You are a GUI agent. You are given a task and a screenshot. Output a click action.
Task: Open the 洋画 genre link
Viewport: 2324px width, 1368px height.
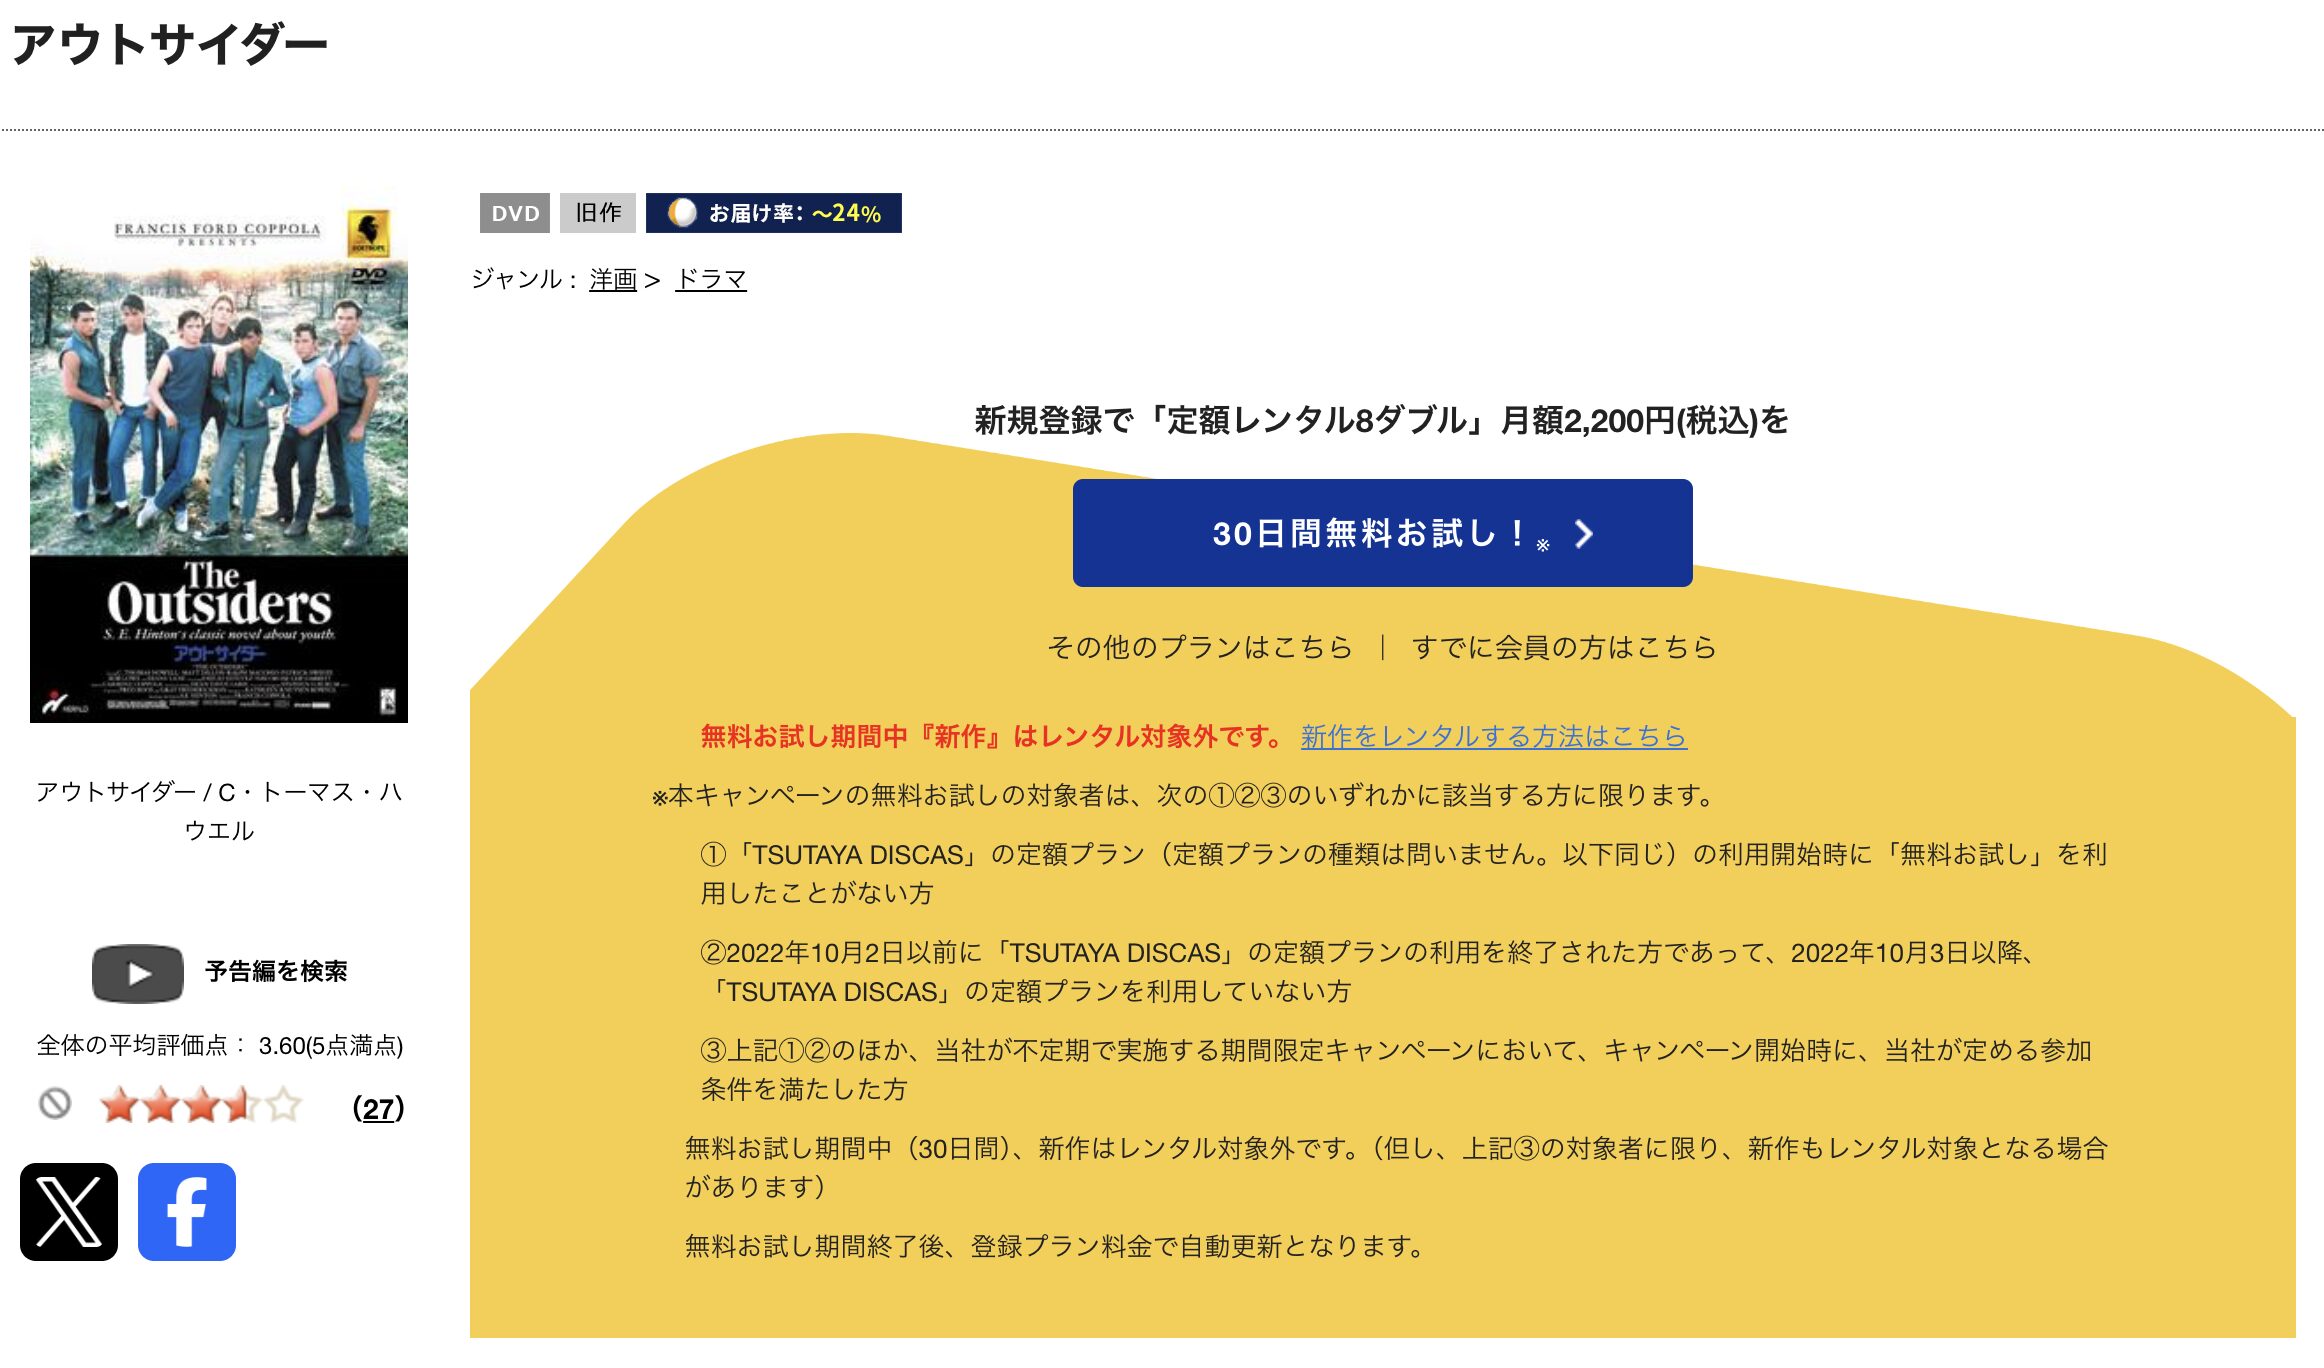613,279
